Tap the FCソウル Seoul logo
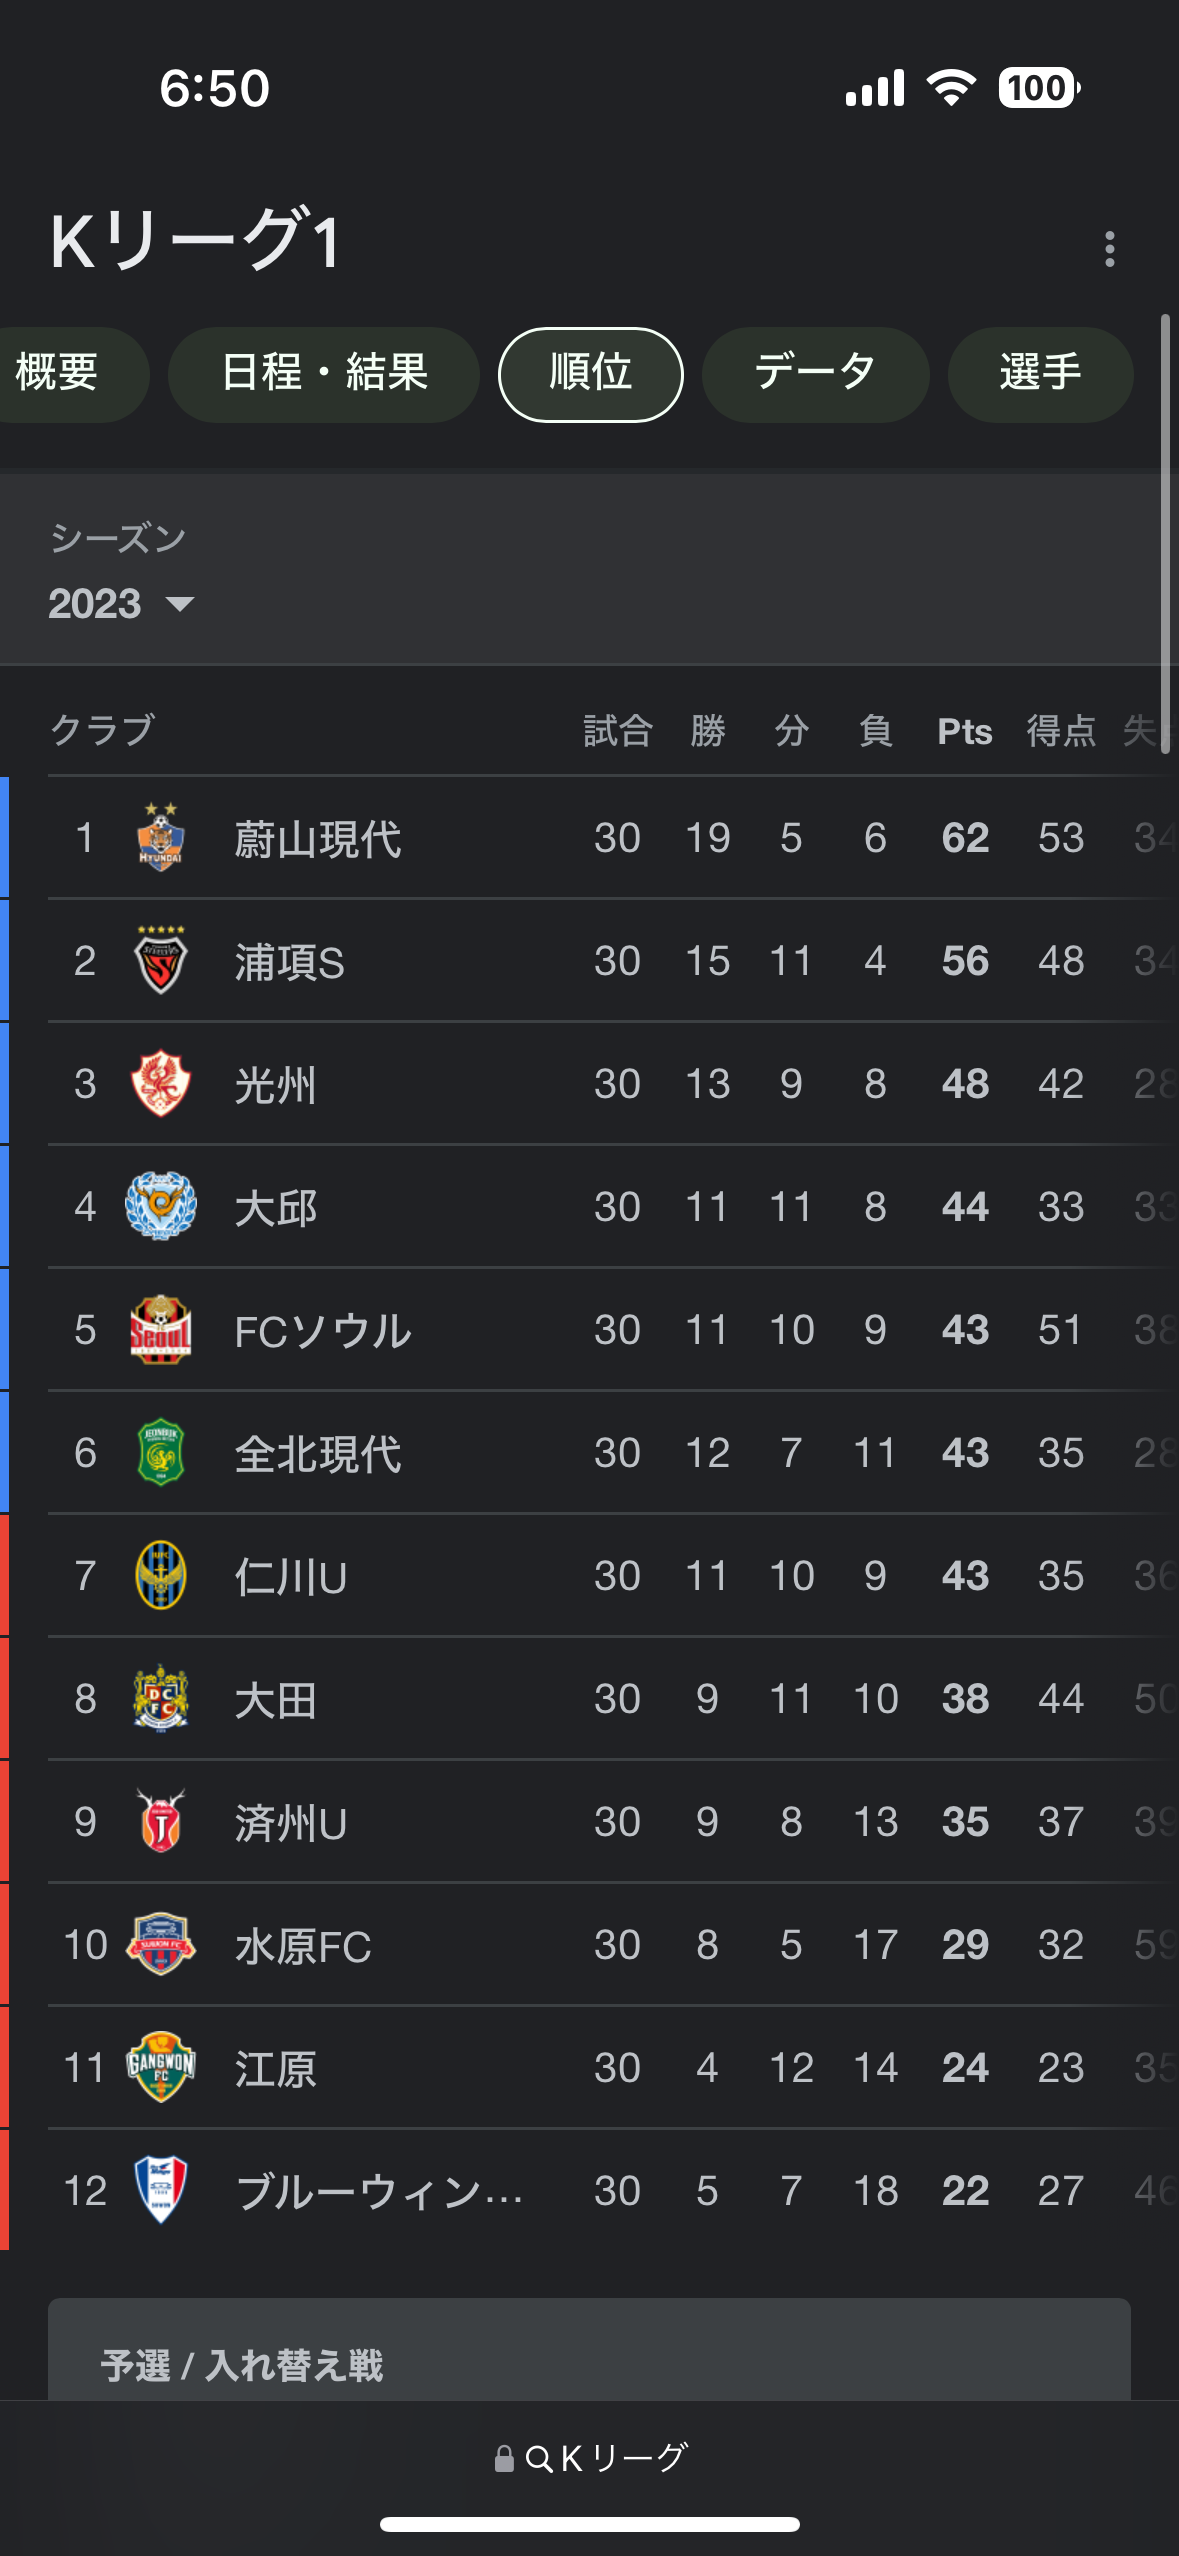 click(161, 1329)
